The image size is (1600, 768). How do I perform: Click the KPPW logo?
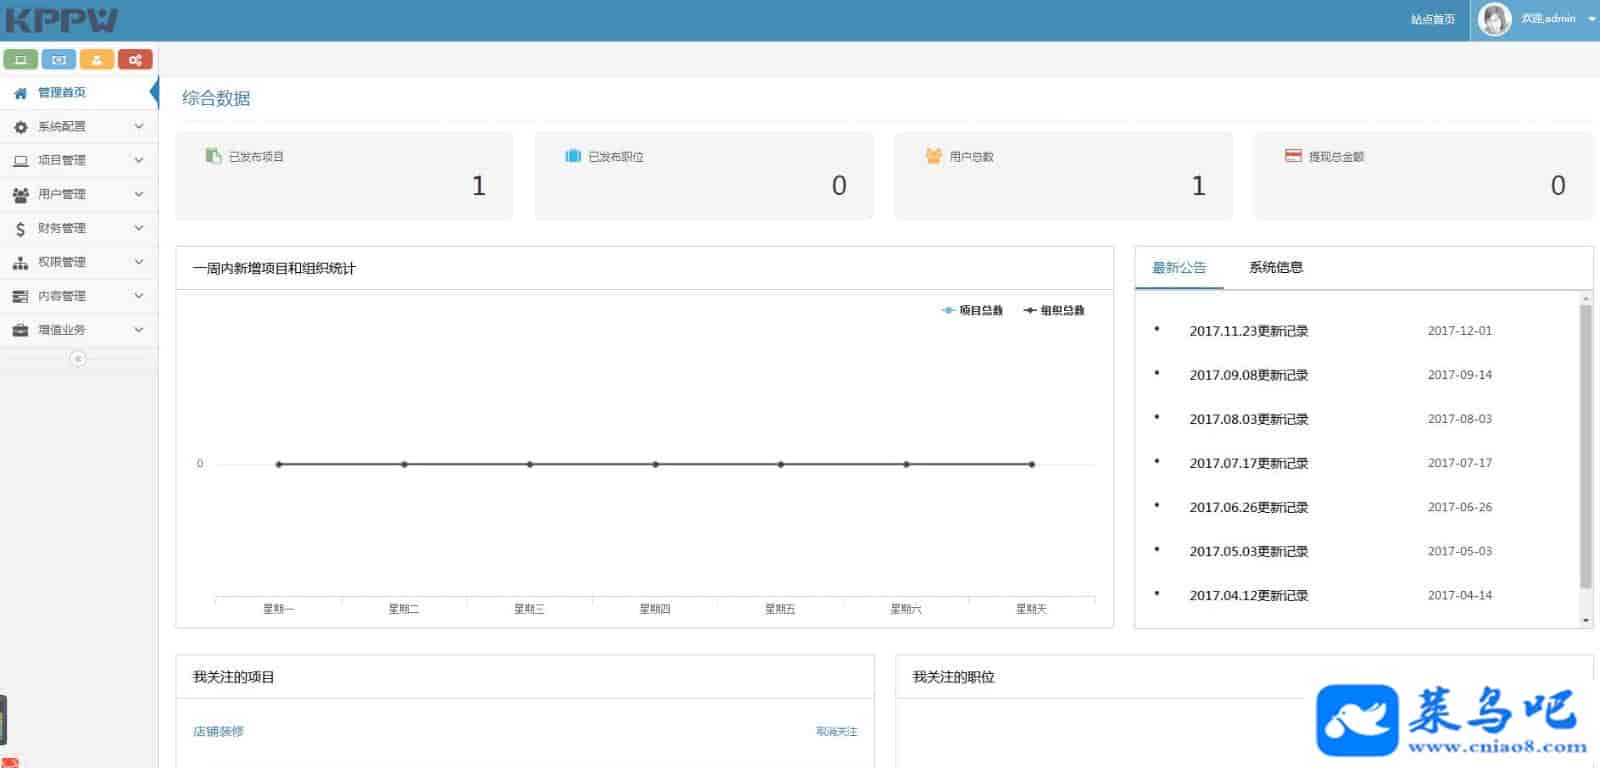pyautogui.click(x=62, y=20)
